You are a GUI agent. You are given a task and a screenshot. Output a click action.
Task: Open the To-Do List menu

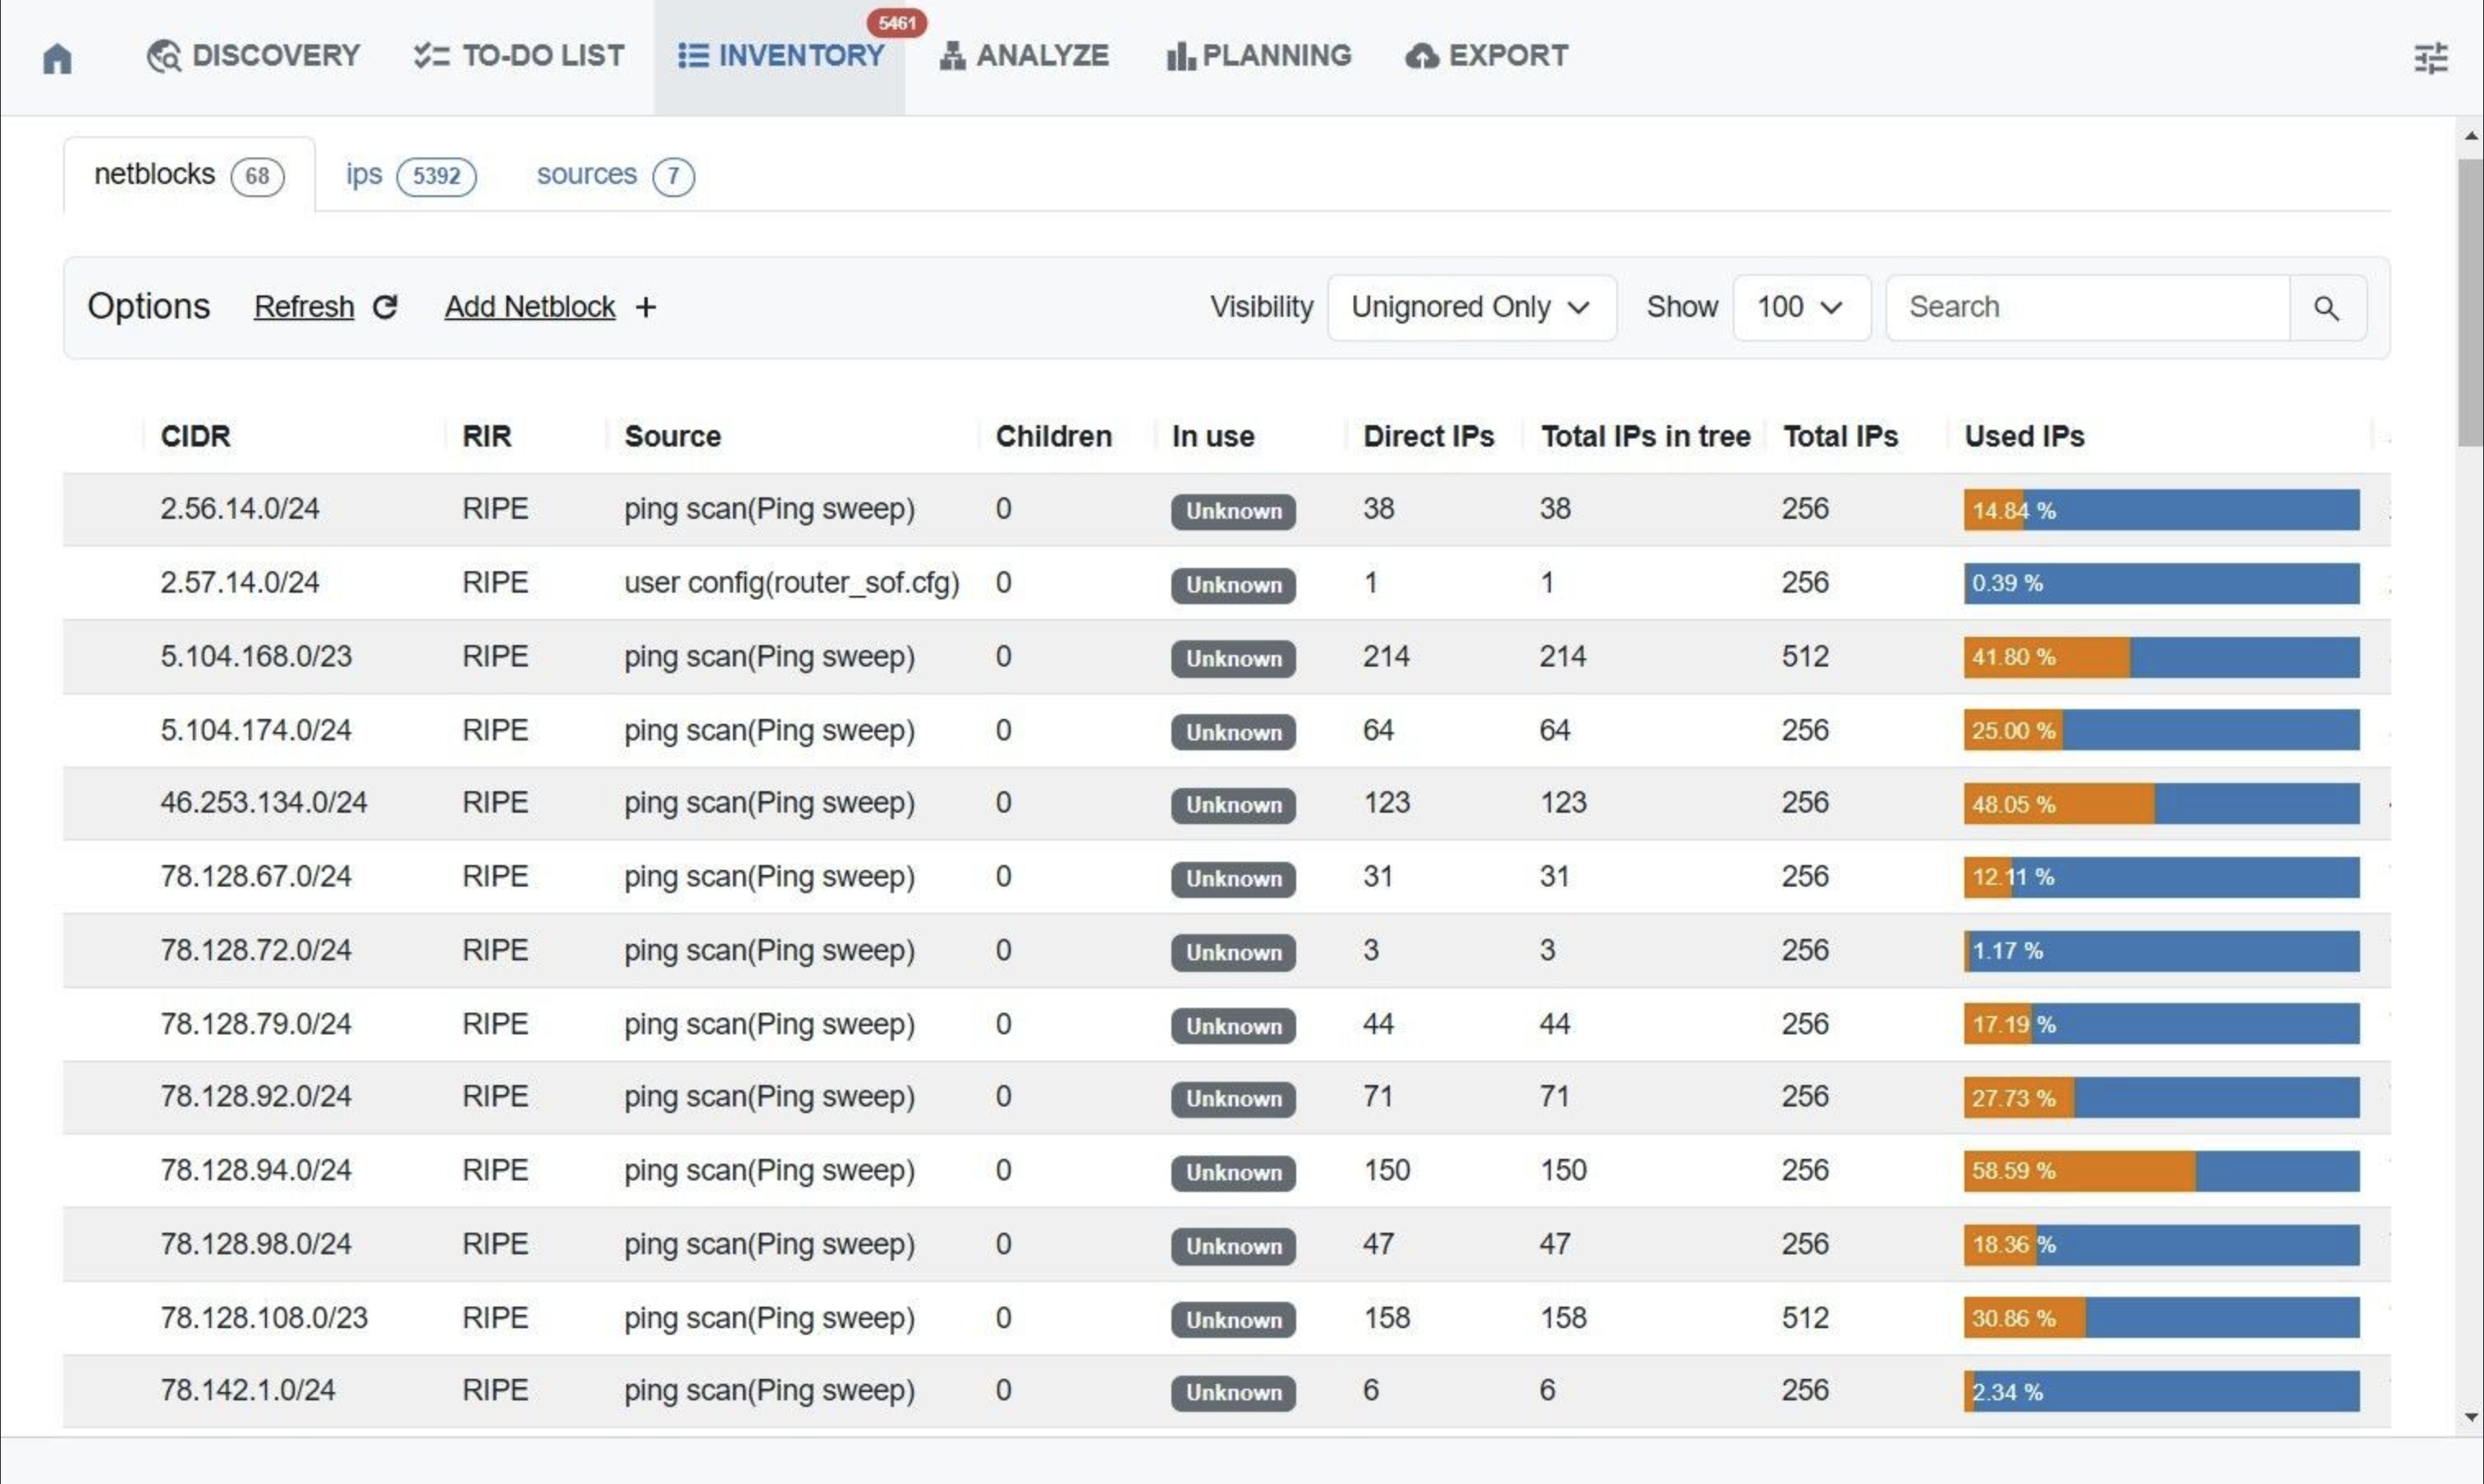point(519,56)
